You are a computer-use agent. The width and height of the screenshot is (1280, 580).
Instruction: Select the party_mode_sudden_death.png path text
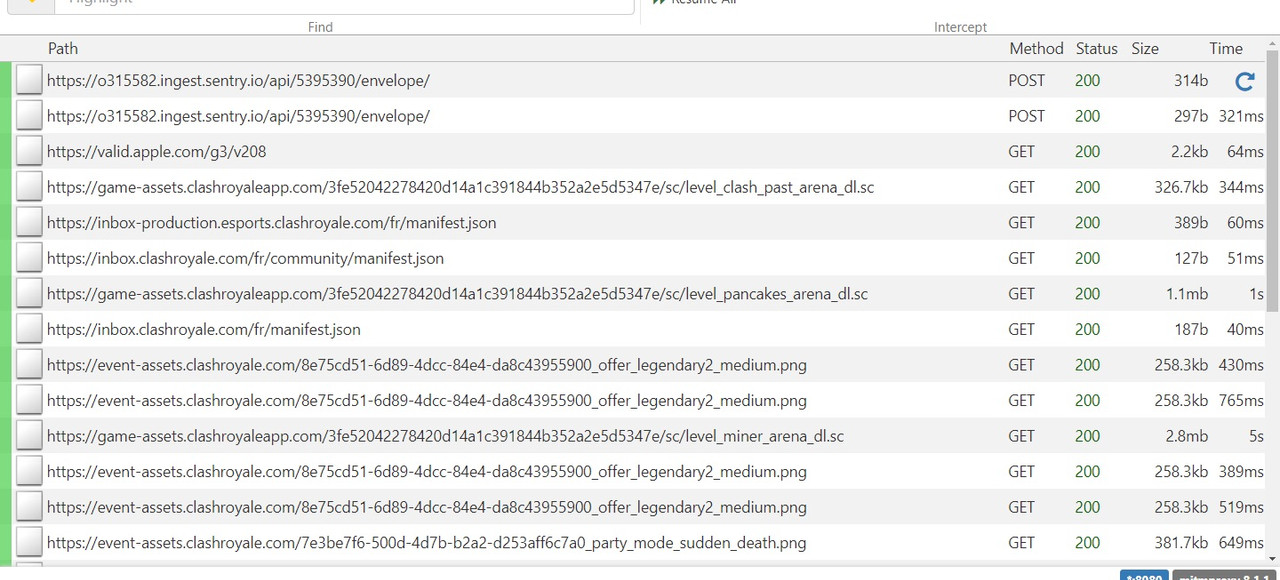click(426, 543)
